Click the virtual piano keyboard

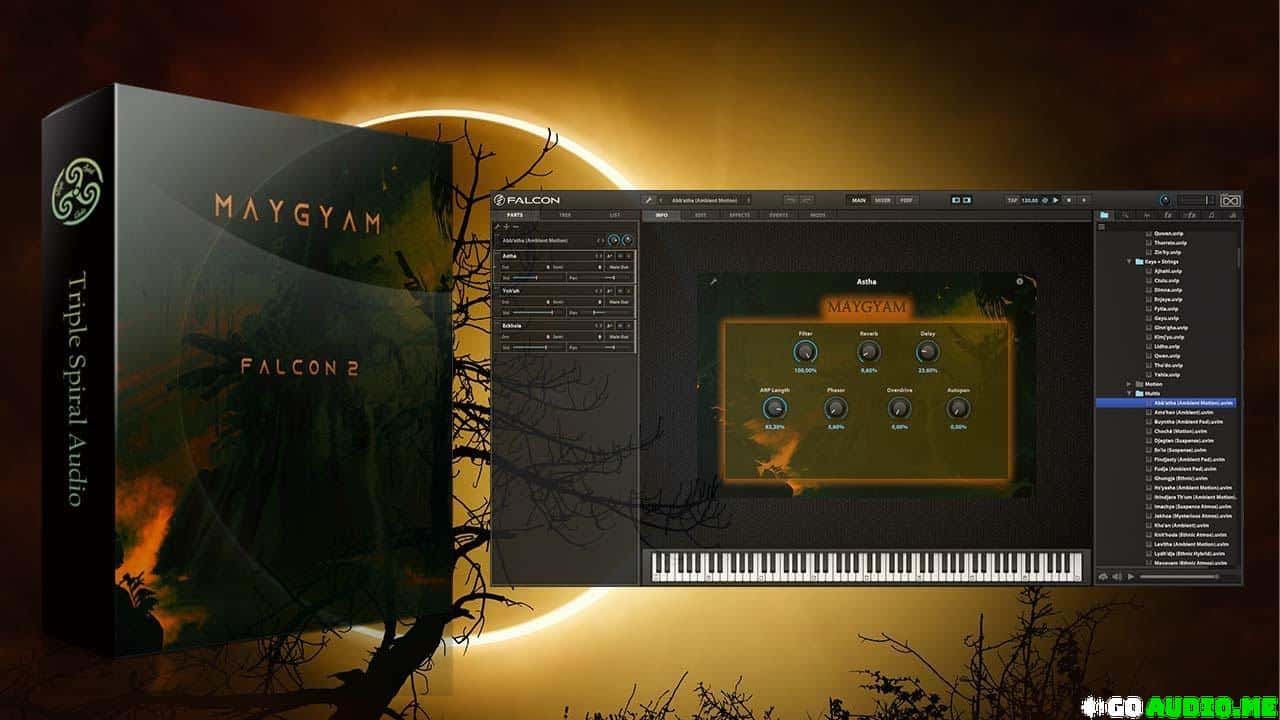[x=867, y=566]
